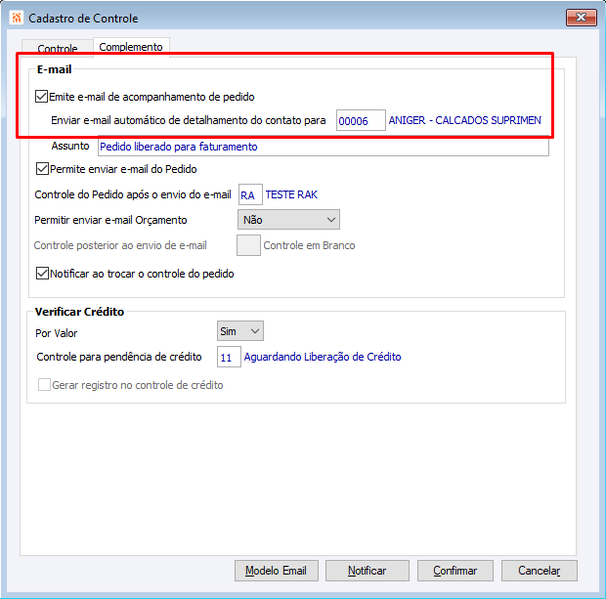The height and width of the screenshot is (599, 606).
Task: Click the RA control code field
Action: [250, 194]
